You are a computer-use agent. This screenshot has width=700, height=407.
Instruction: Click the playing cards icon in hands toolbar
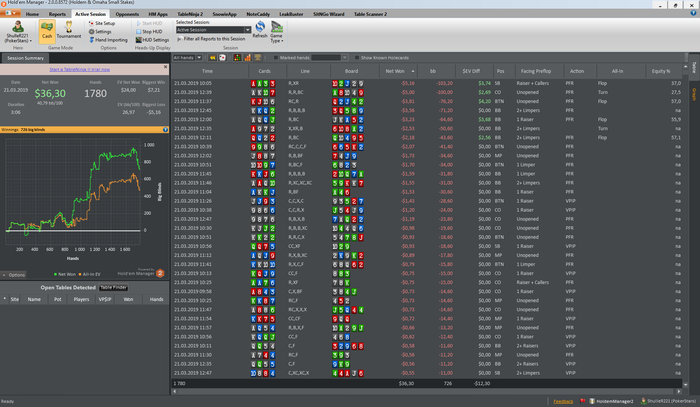222,58
